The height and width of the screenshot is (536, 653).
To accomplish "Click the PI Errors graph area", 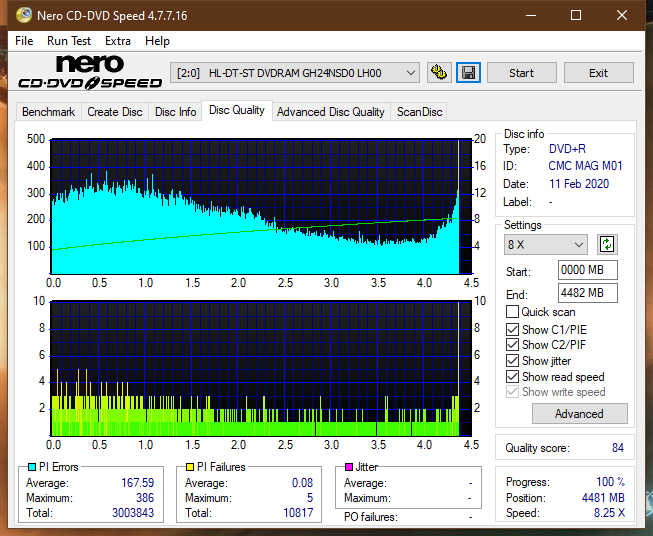I will pyautogui.click(x=261, y=207).
